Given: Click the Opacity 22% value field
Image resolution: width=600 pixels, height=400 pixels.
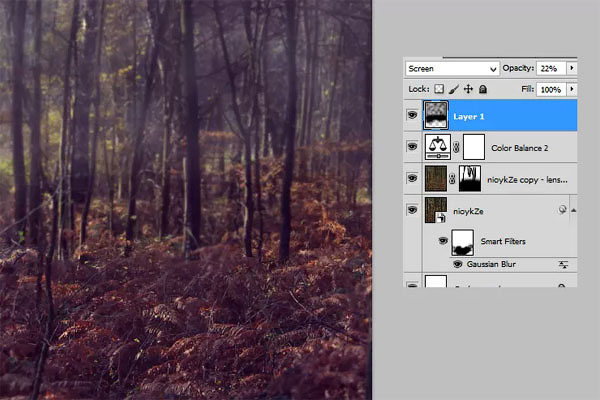Looking at the screenshot, I should click(551, 69).
